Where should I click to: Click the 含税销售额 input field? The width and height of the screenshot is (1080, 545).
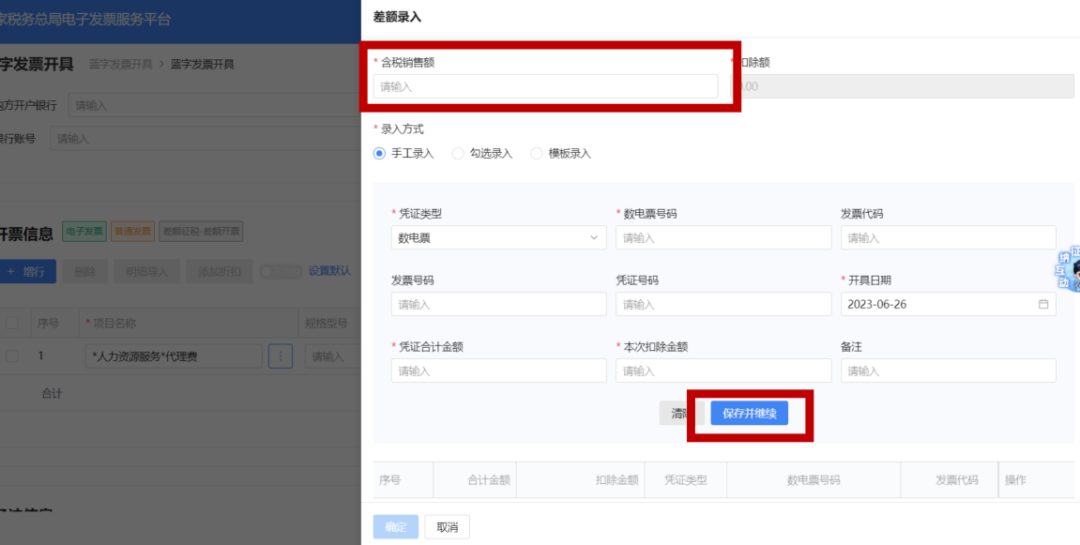[x=545, y=87]
